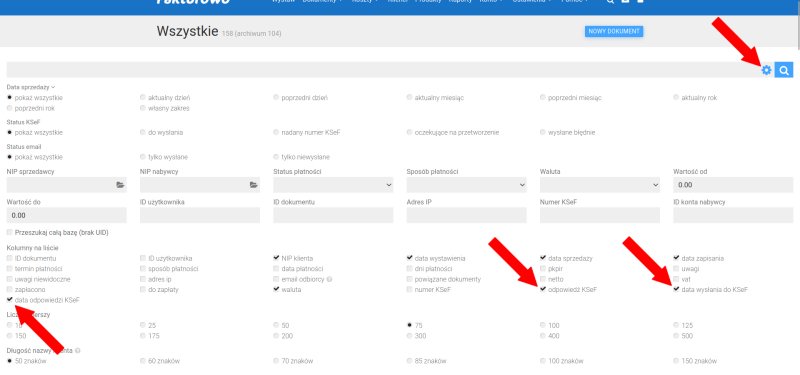This screenshot has width=800, height=375.
Task: Toggle data wysłania do KSeF checkbox
Action: pos(676,289)
